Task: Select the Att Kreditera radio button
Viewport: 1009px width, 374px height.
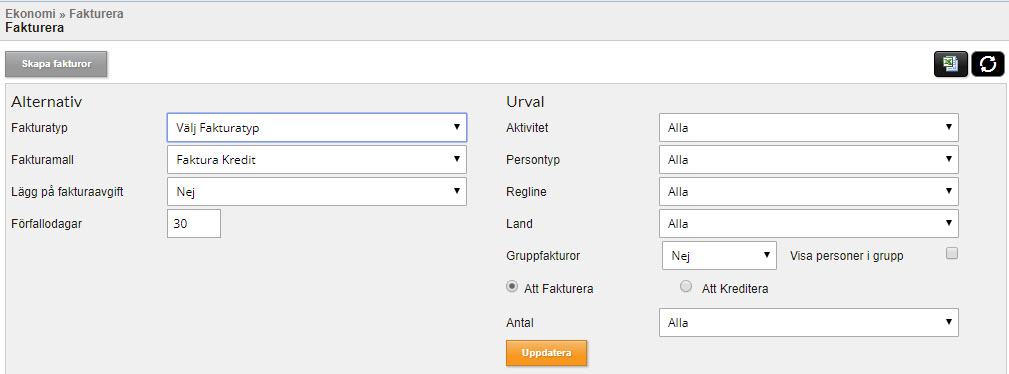Action: 686,287
